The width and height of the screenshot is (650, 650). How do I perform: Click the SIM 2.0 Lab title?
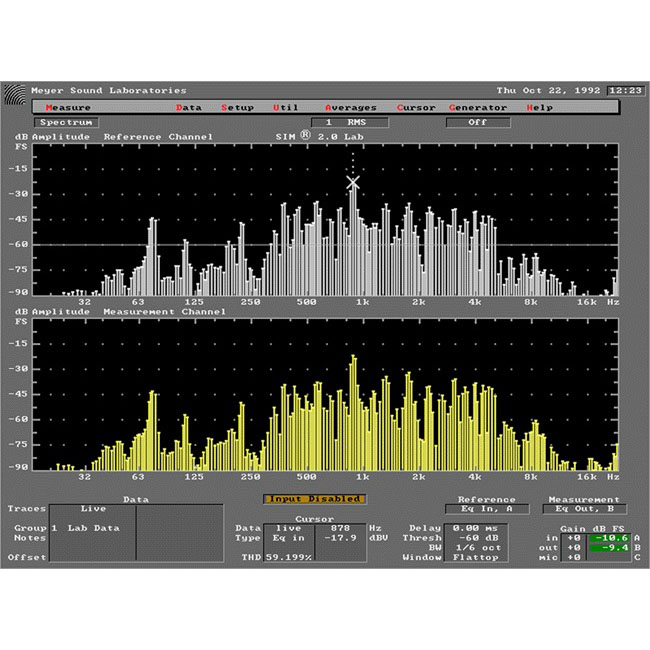(x=320, y=136)
